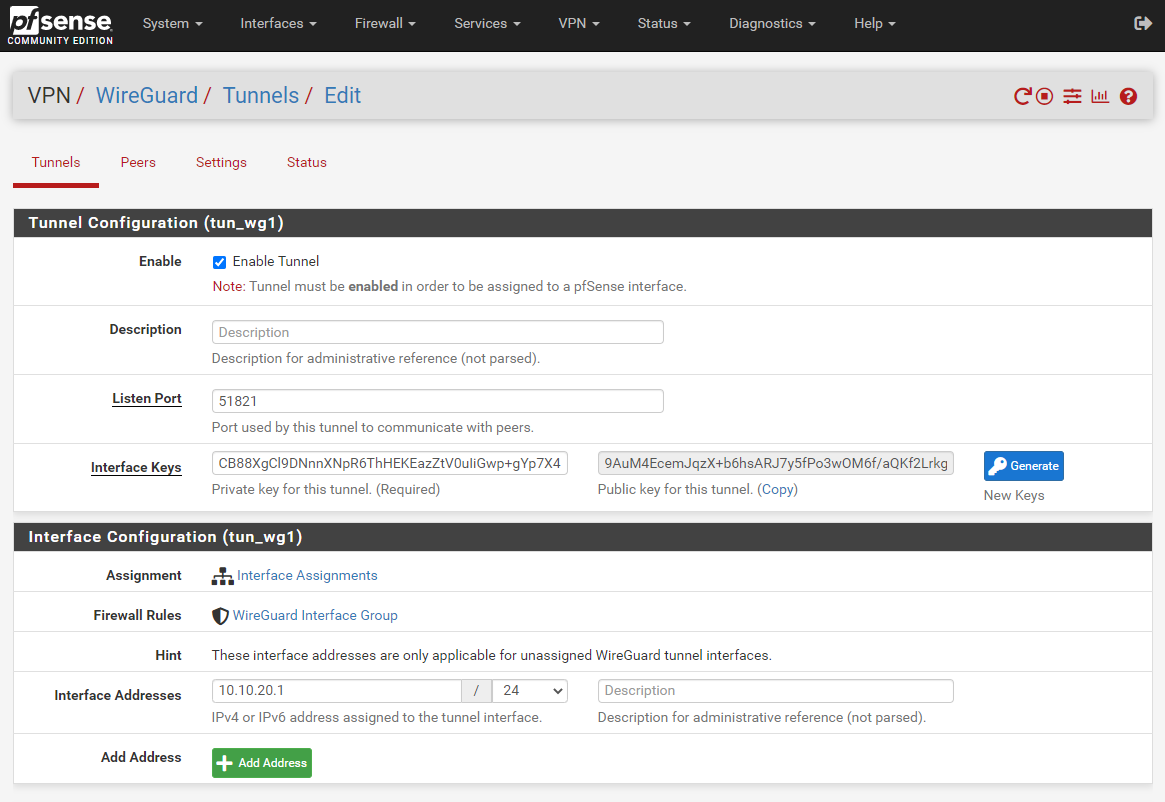Viewport: 1165px width, 802px height.
Task: Switch to the Status tab
Action: click(306, 162)
